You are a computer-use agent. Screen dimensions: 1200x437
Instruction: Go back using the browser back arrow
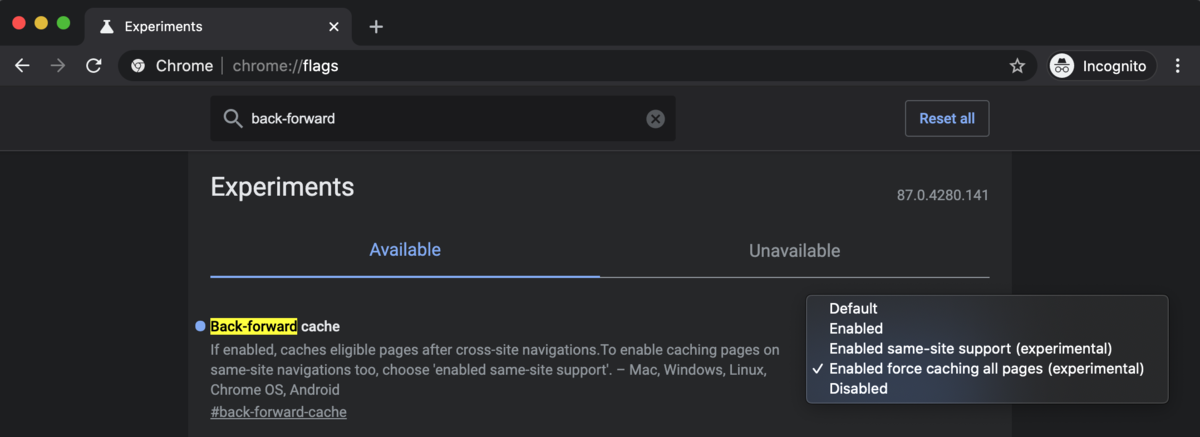click(22, 66)
